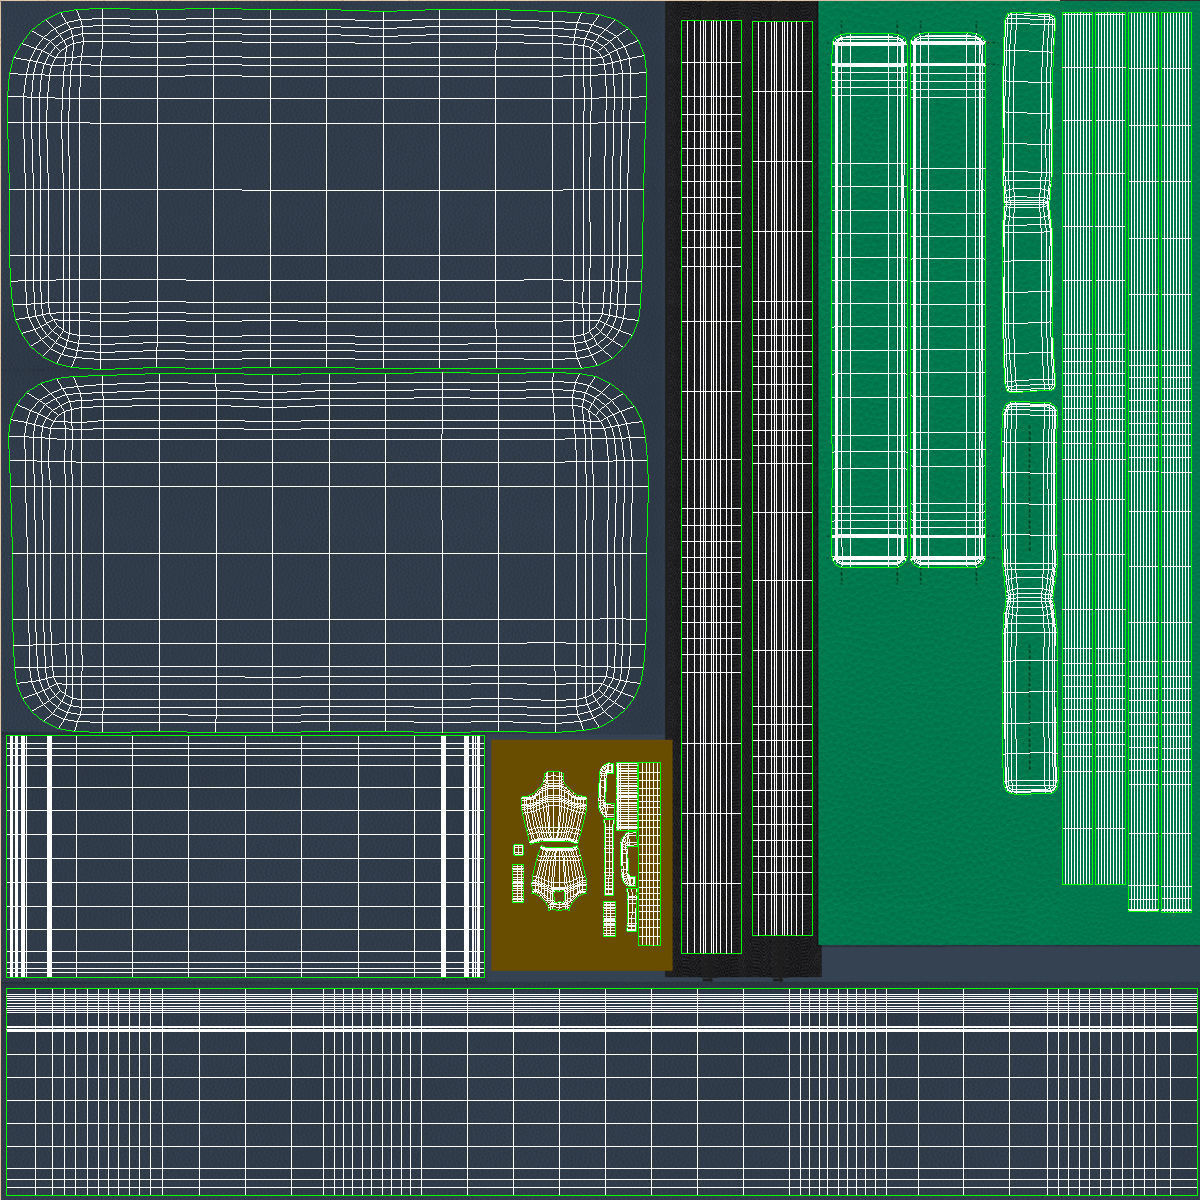The height and width of the screenshot is (1200, 1200).
Task: Select the lower large rounded-rectangle UV island
Action: tap(329, 553)
